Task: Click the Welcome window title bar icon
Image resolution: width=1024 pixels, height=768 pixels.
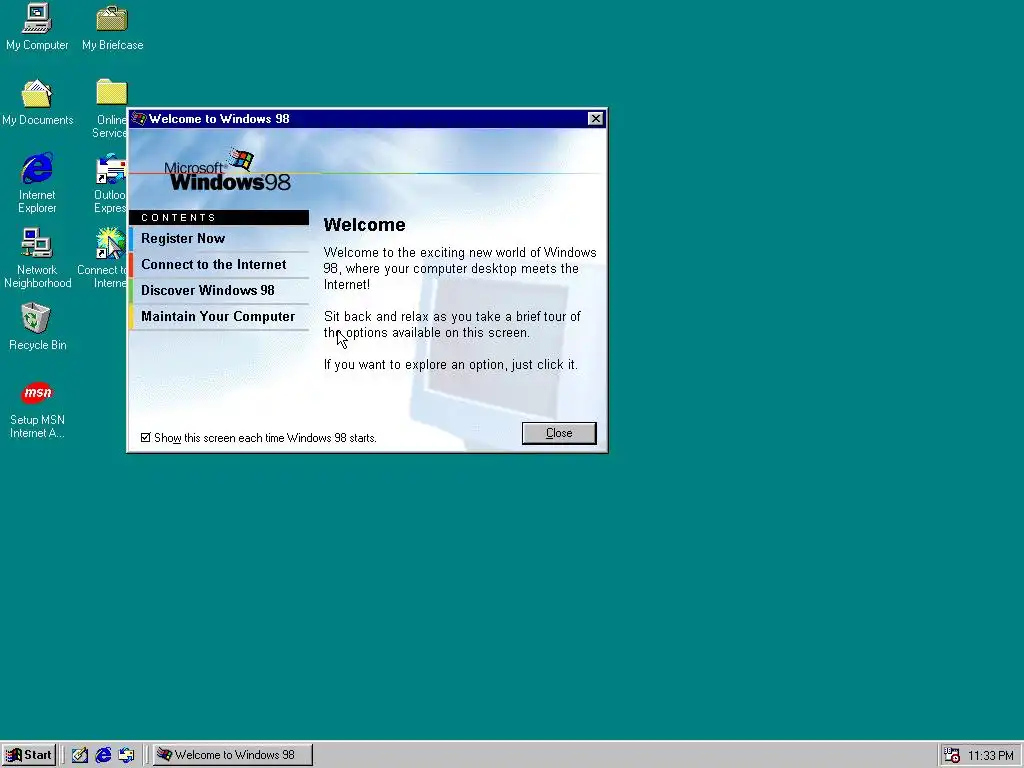Action: [138, 119]
